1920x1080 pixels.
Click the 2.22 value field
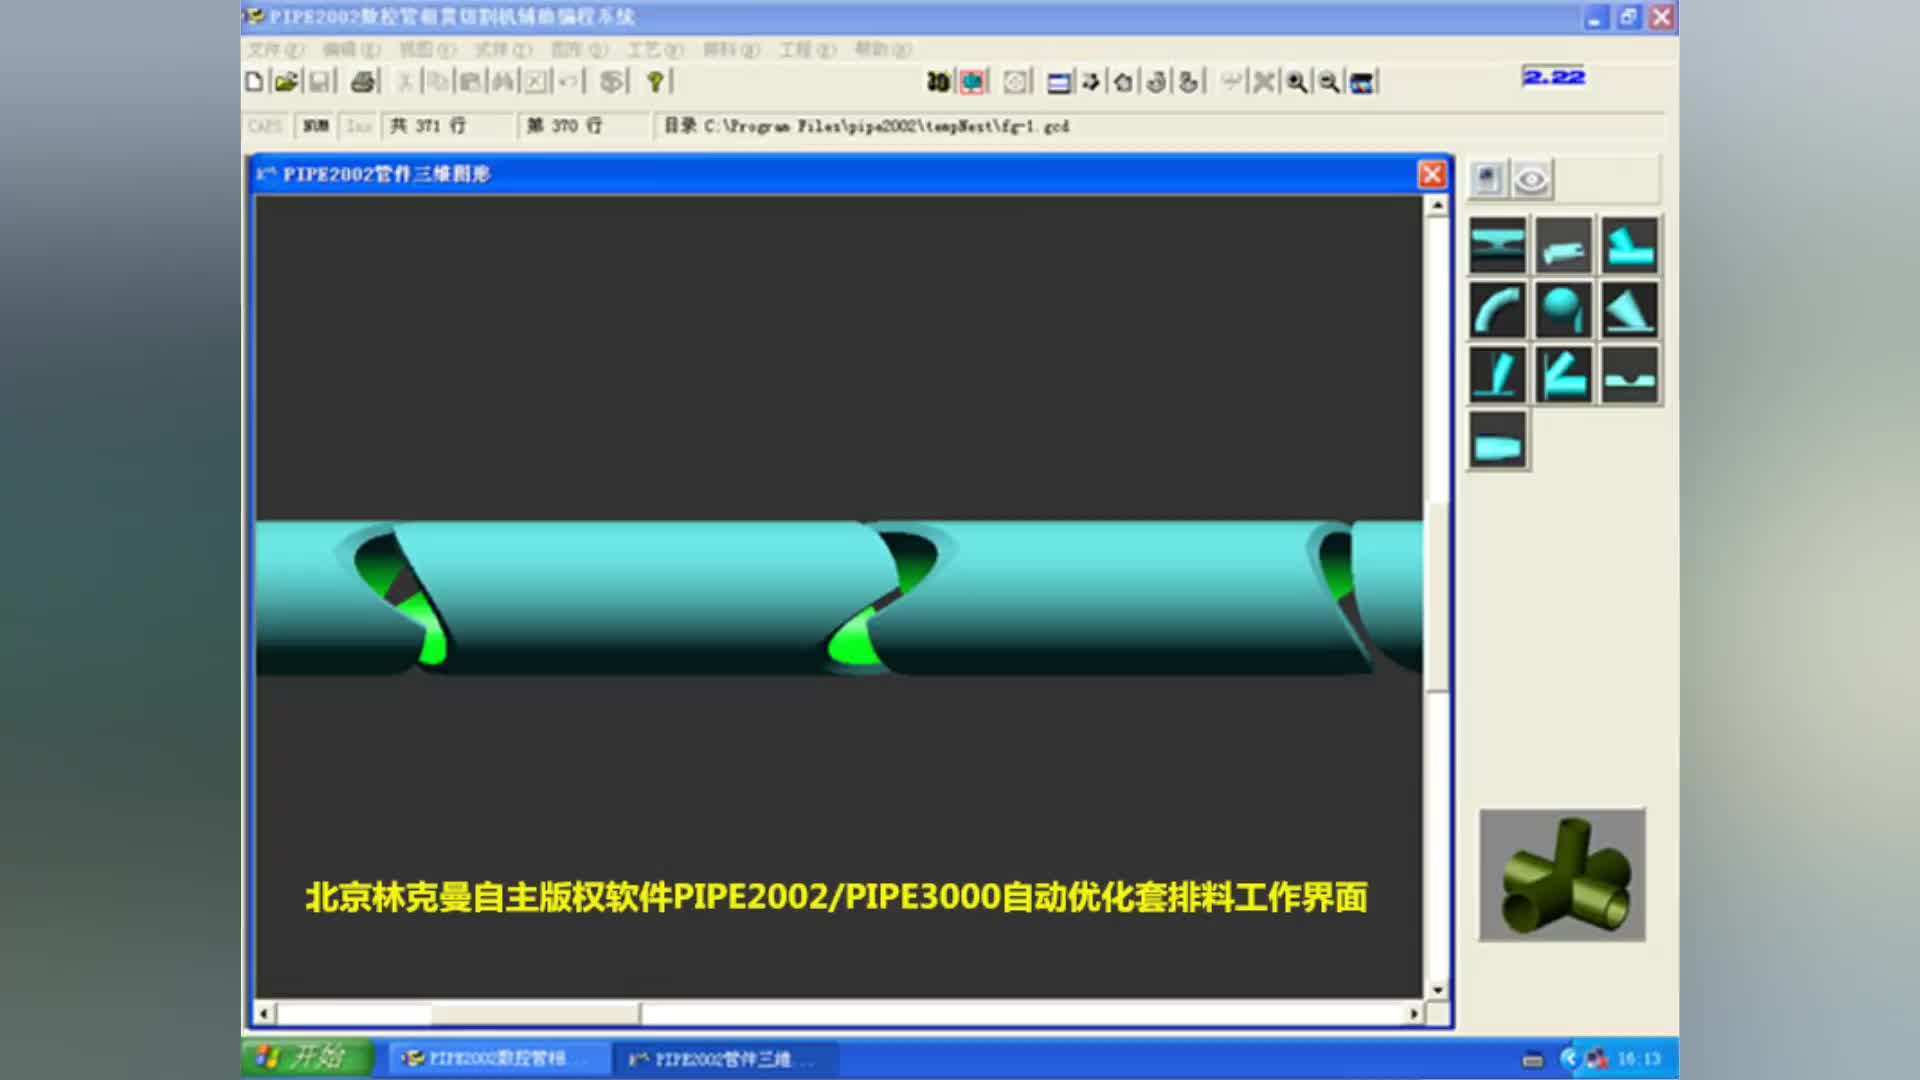pos(1554,77)
